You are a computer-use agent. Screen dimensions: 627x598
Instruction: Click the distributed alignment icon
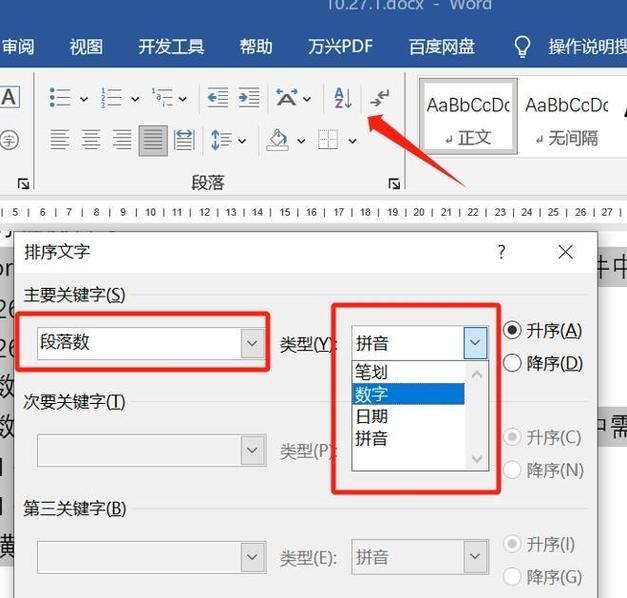tap(184, 140)
